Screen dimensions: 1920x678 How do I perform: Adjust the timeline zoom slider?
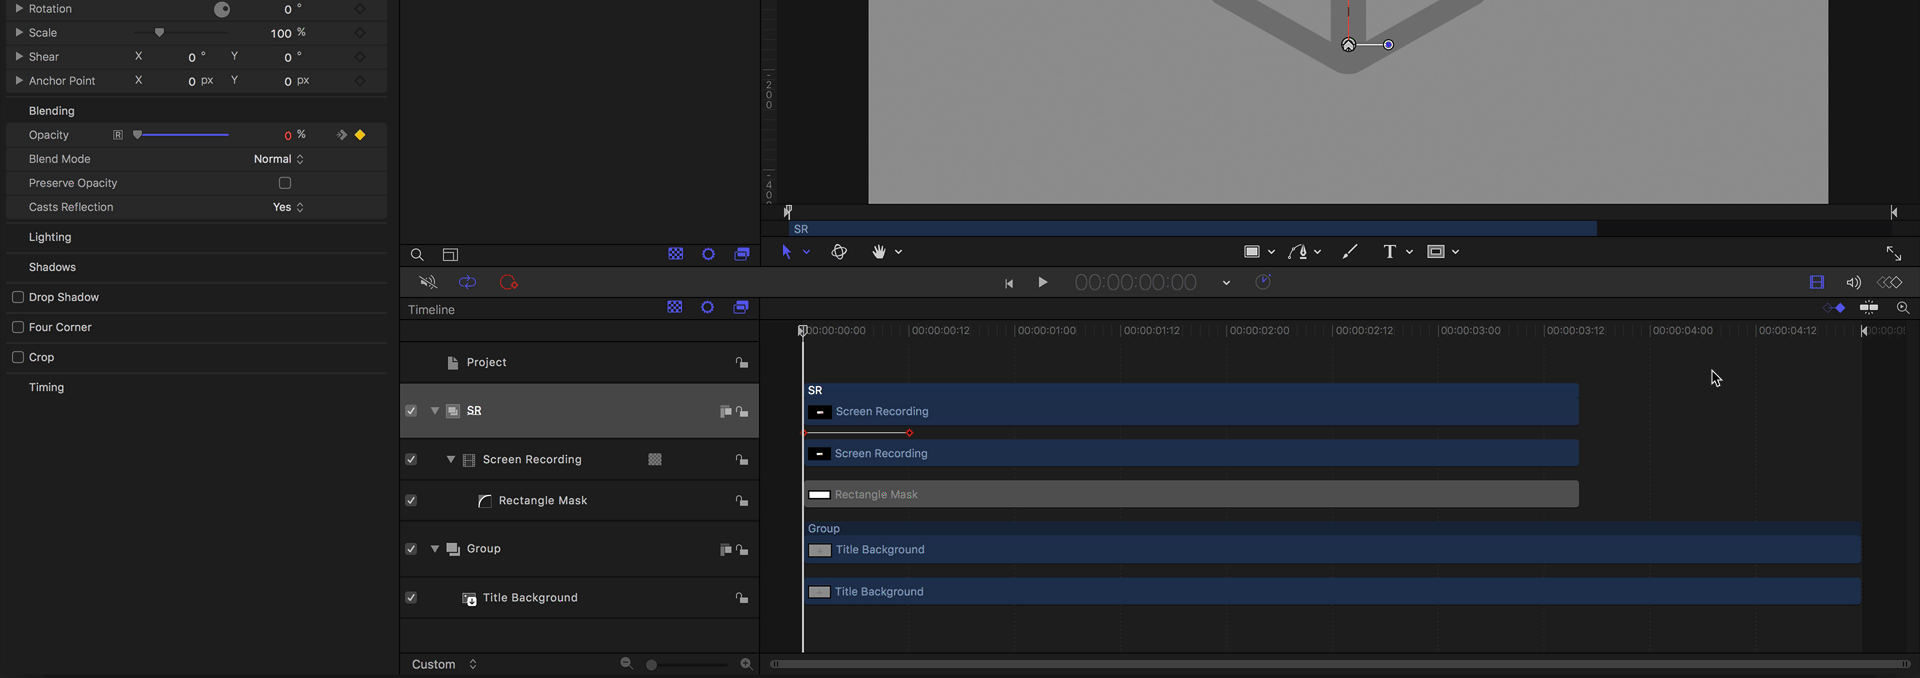tap(687, 664)
